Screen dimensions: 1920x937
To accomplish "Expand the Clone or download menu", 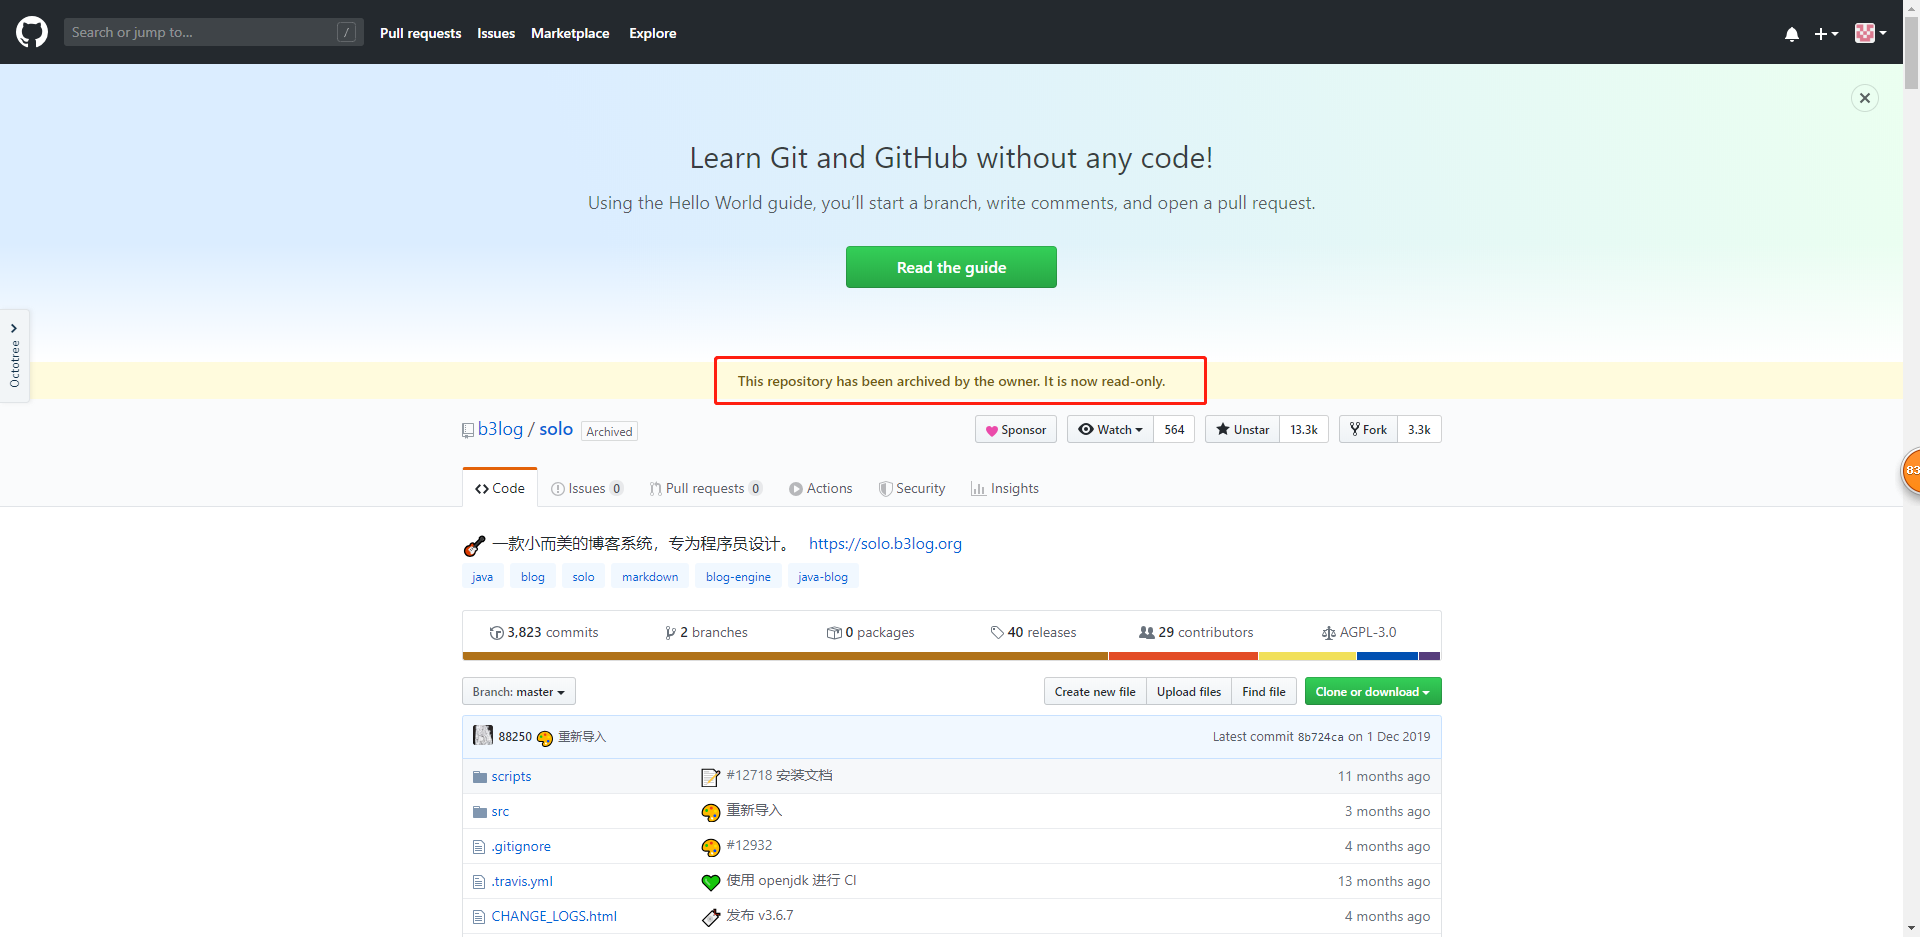I will (x=1372, y=692).
